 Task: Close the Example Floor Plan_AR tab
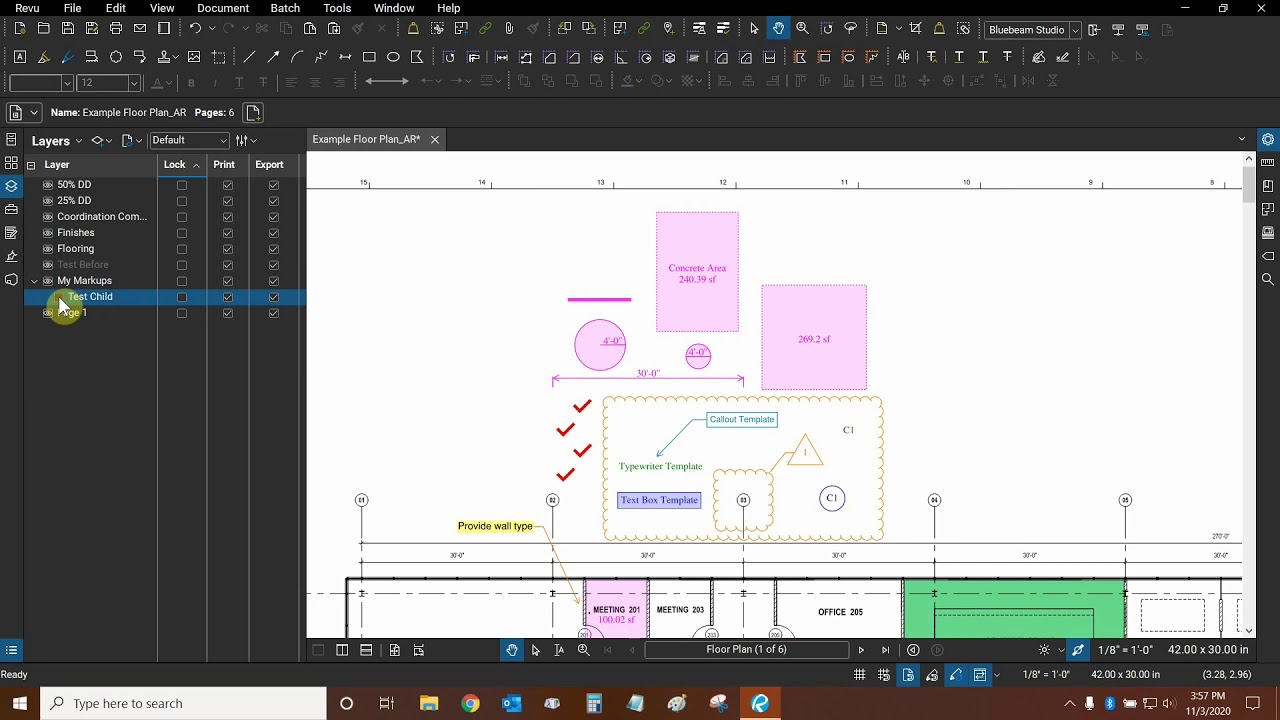435,140
